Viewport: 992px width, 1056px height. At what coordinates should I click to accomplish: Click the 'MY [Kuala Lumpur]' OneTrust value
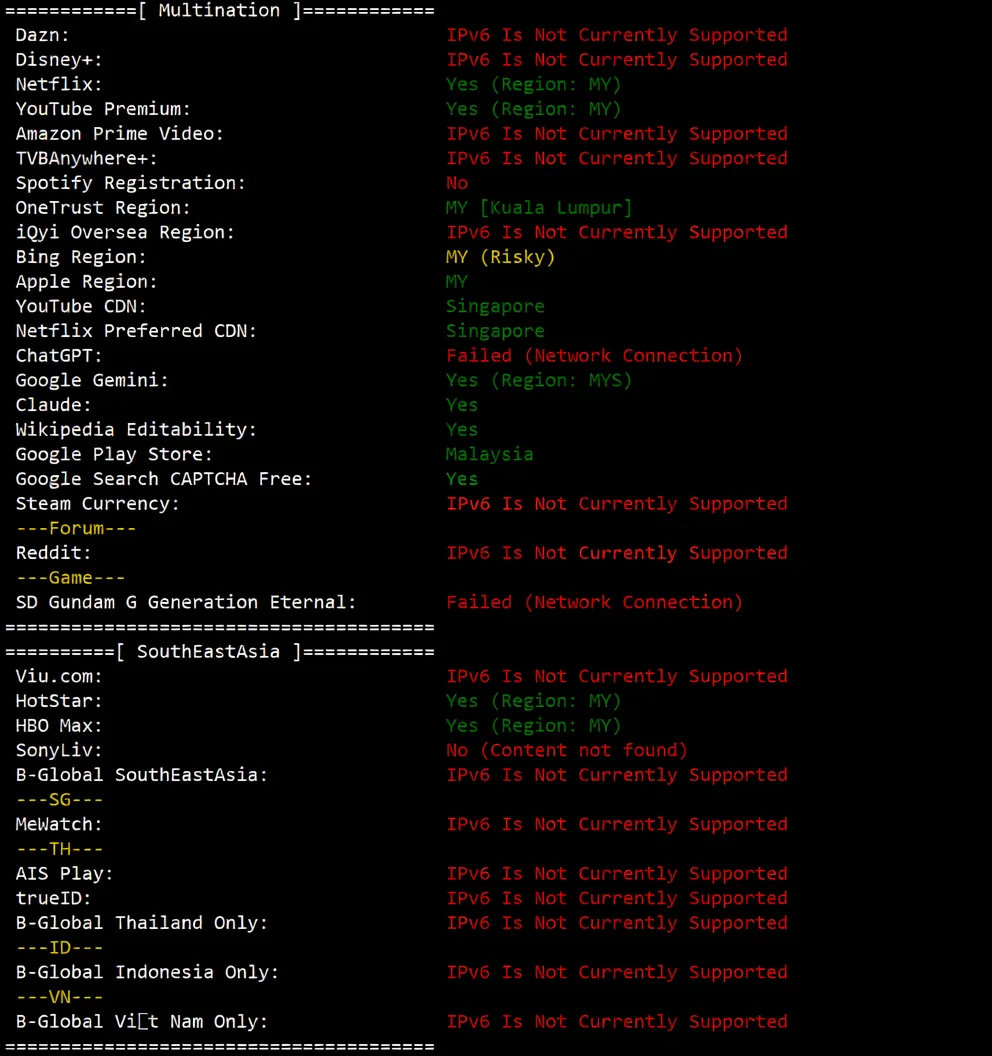pyautogui.click(x=538, y=208)
